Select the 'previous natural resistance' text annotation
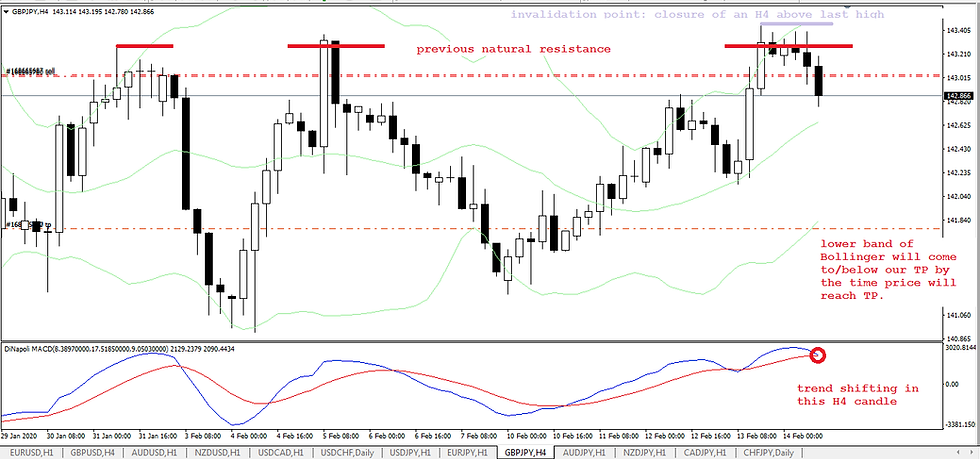The height and width of the screenshot is (459, 980). [x=514, y=49]
